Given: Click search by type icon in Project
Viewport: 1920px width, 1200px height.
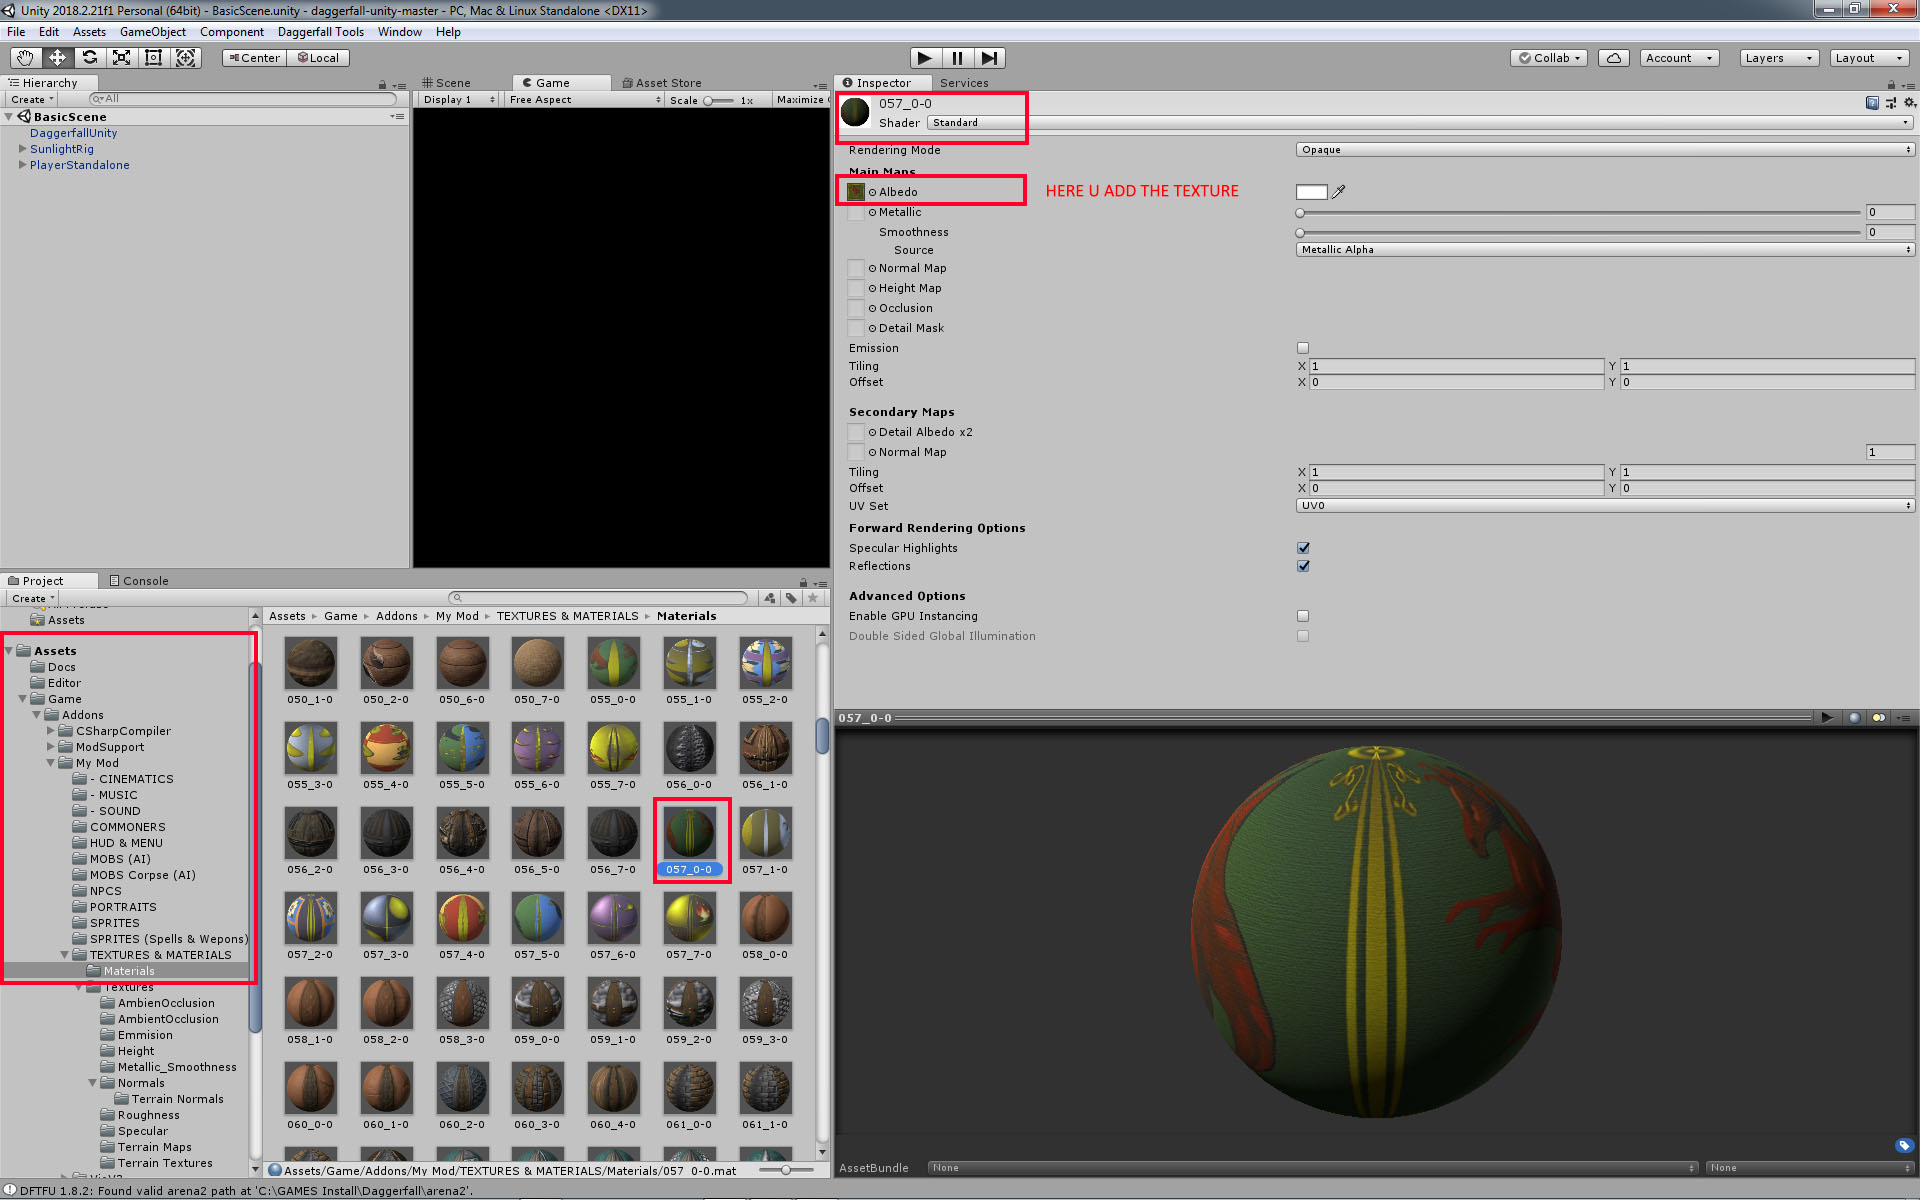Looking at the screenshot, I should [x=770, y=598].
